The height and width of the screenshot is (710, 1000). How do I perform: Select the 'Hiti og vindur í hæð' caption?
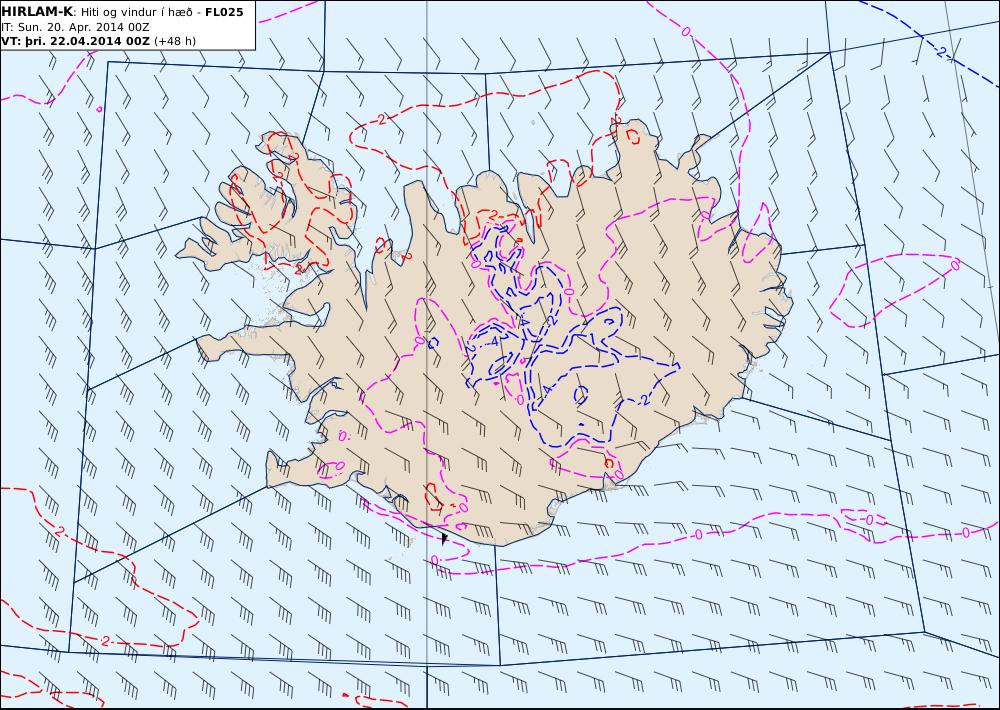tap(136, 12)
